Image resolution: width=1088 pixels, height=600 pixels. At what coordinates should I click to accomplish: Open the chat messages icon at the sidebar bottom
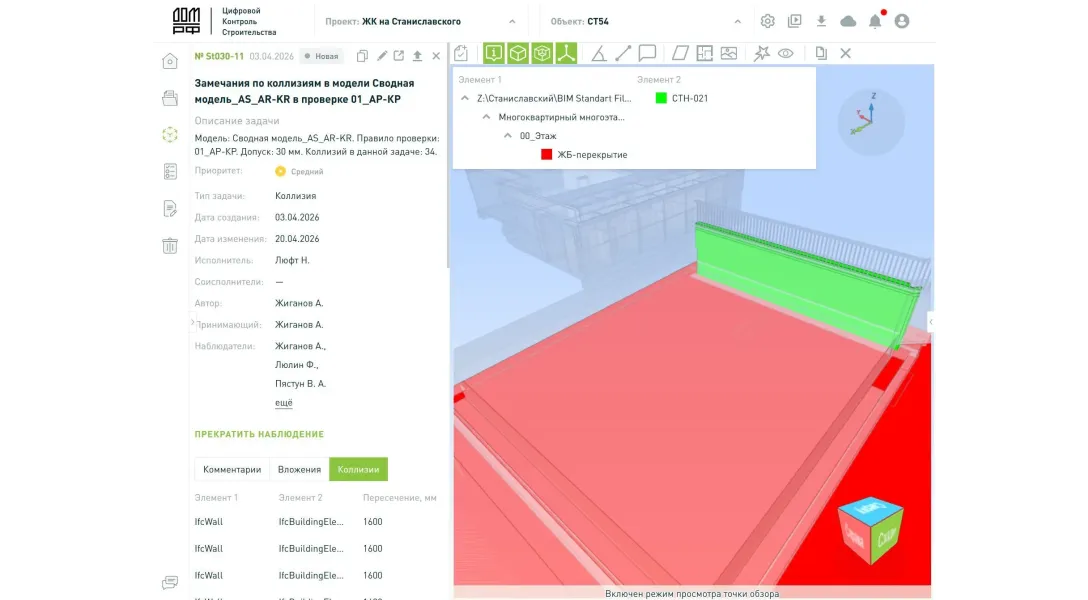170,582
